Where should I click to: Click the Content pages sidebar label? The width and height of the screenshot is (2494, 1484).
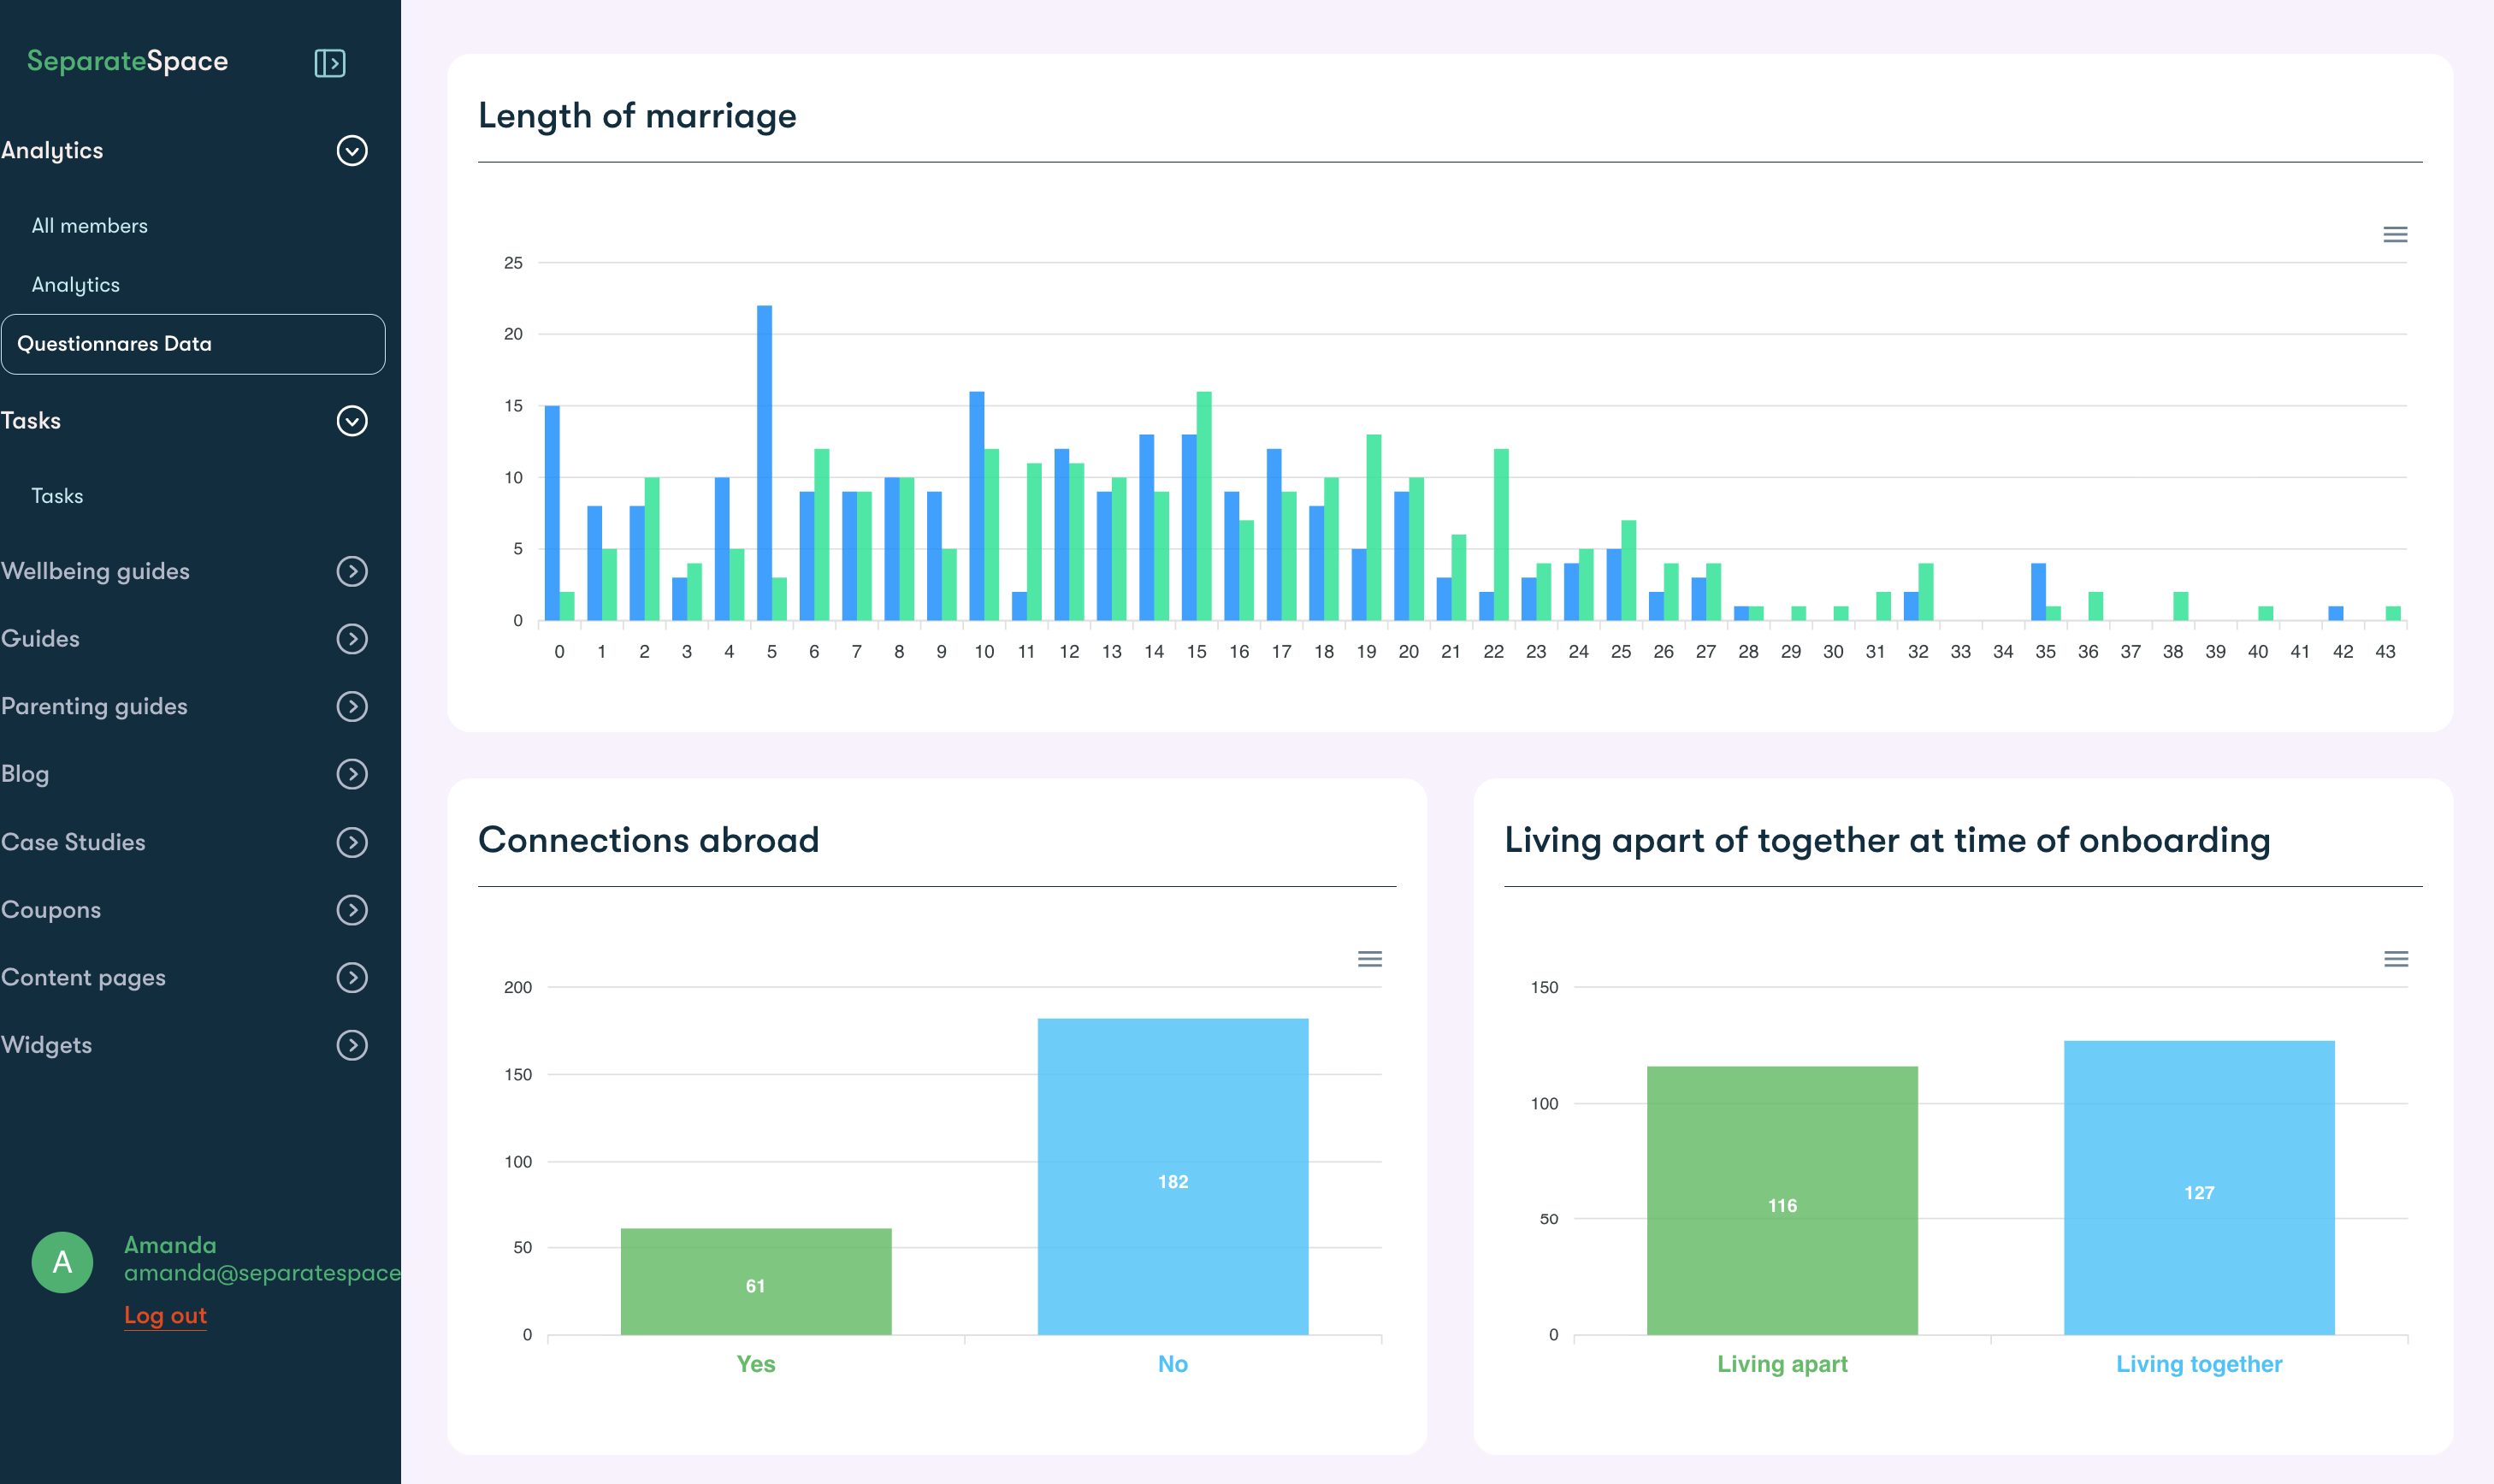83,978
